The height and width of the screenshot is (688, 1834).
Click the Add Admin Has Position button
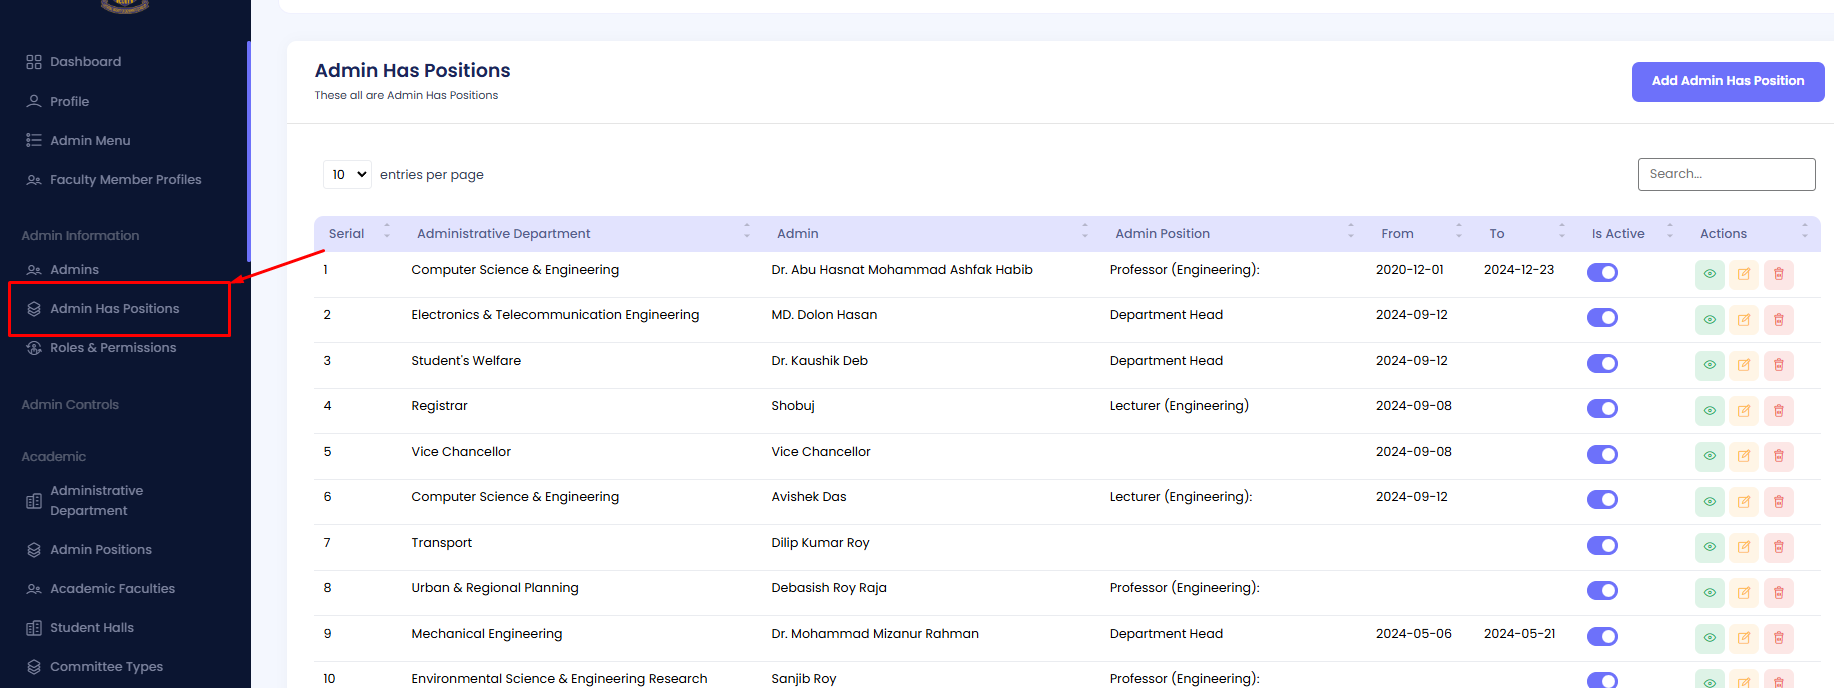(1727, 82)
